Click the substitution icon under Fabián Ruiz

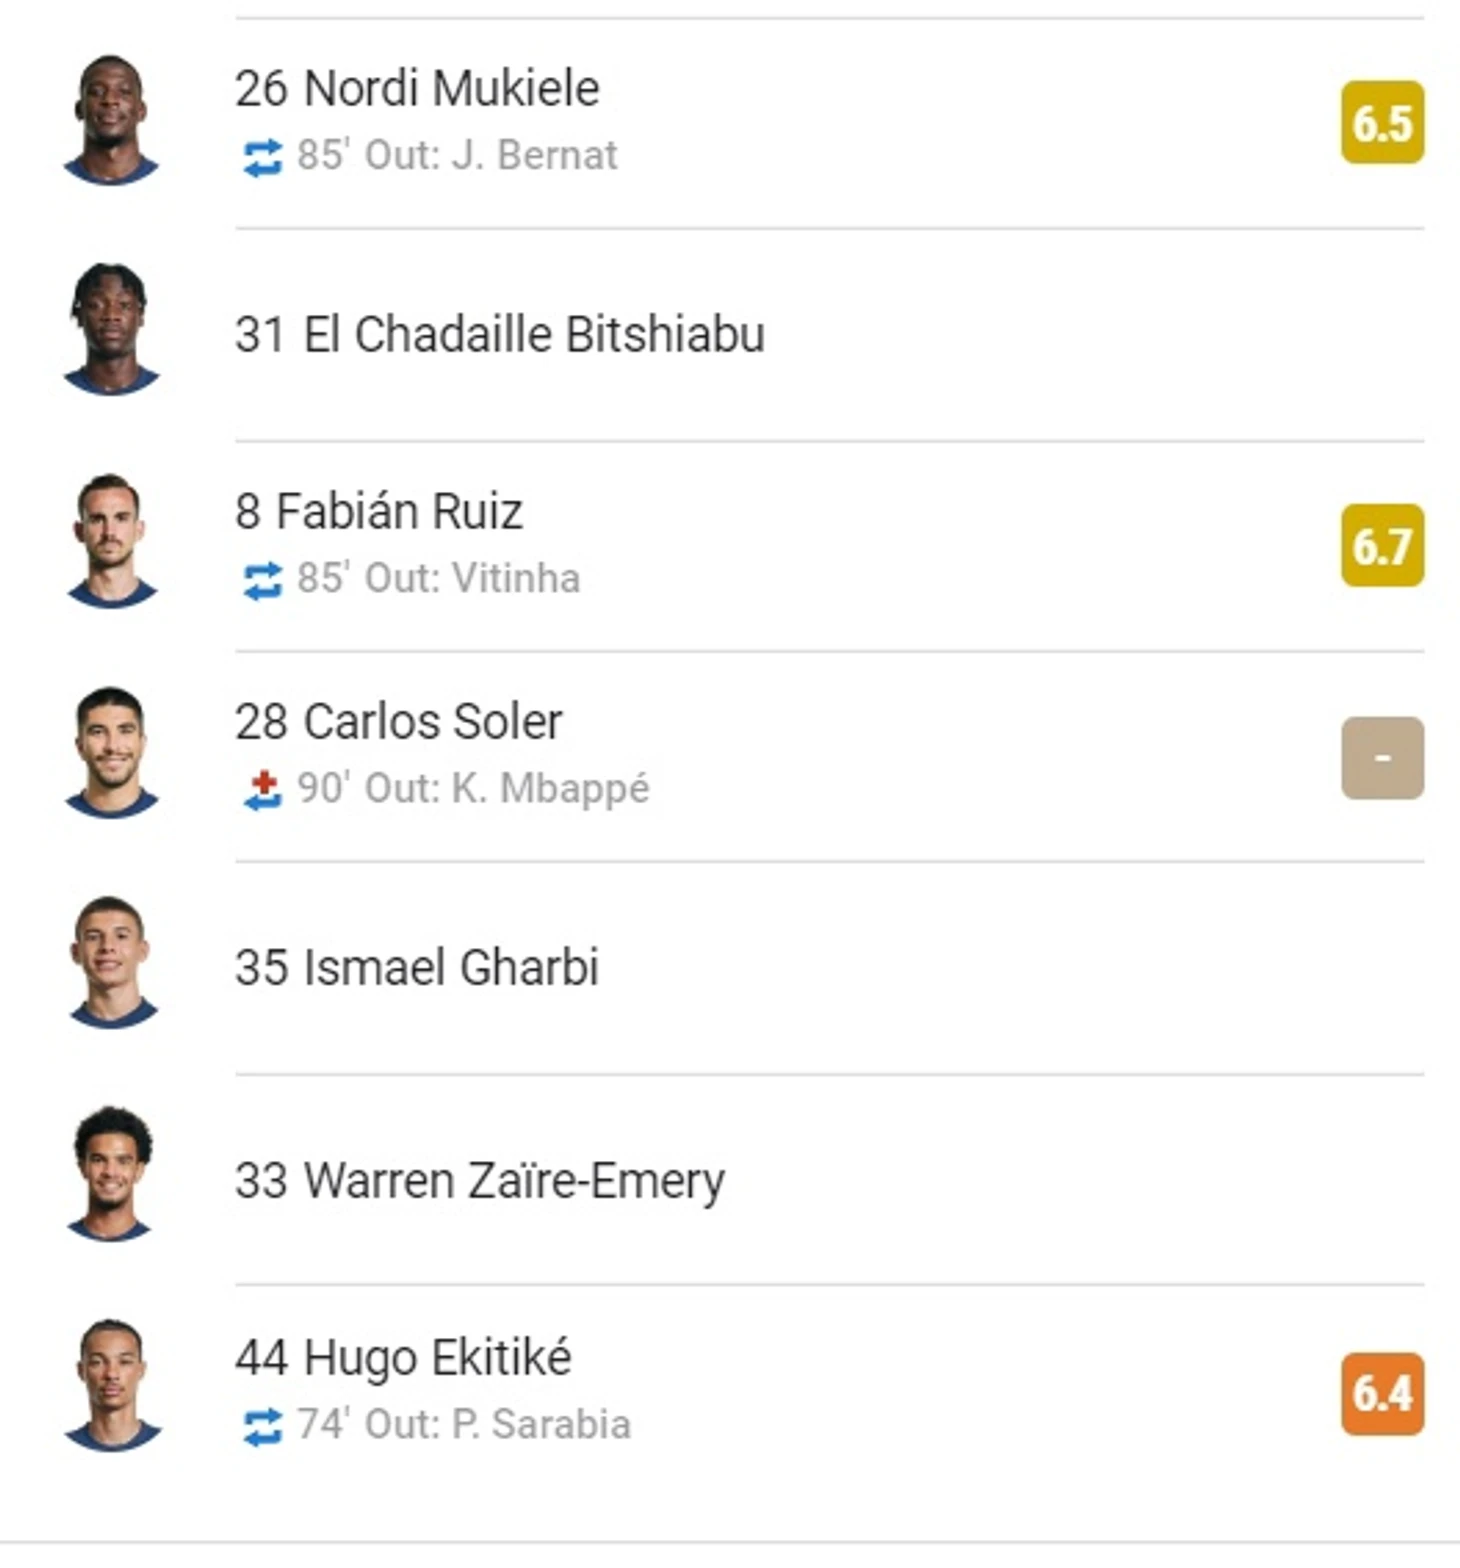262,580
